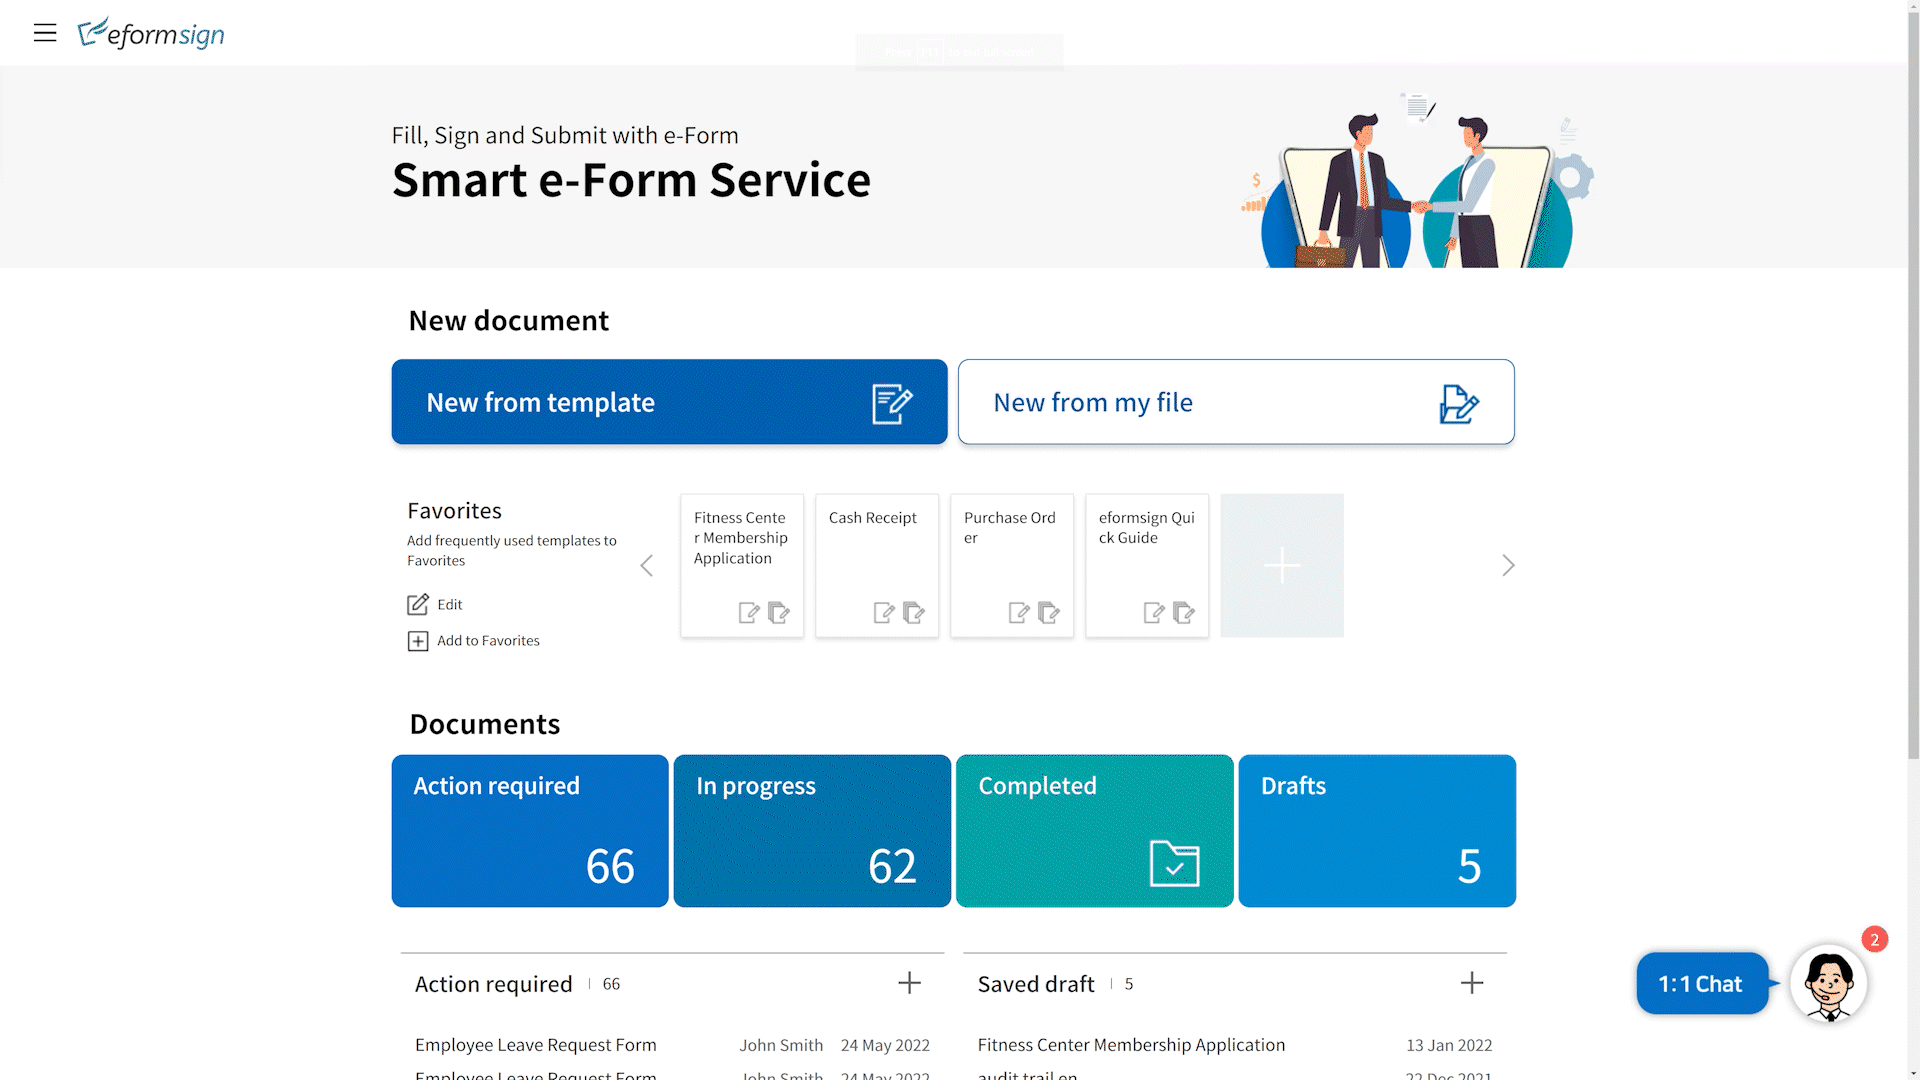
Task: Open the Cash Receipt favorite card
Action: click(877, 565)
